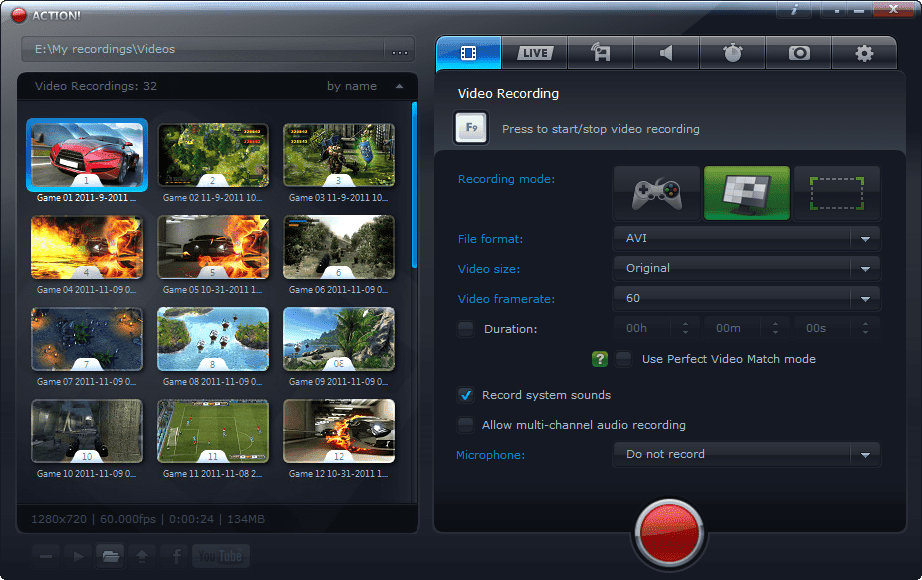Adjust the duration hours stepper arrows
The height and width of the screenshot is (580, 922).
pyautogui.click(x=685, y=328)
